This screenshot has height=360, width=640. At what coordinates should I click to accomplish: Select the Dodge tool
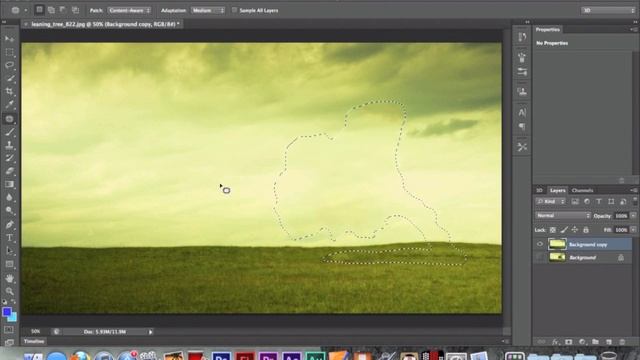(9, 211)
